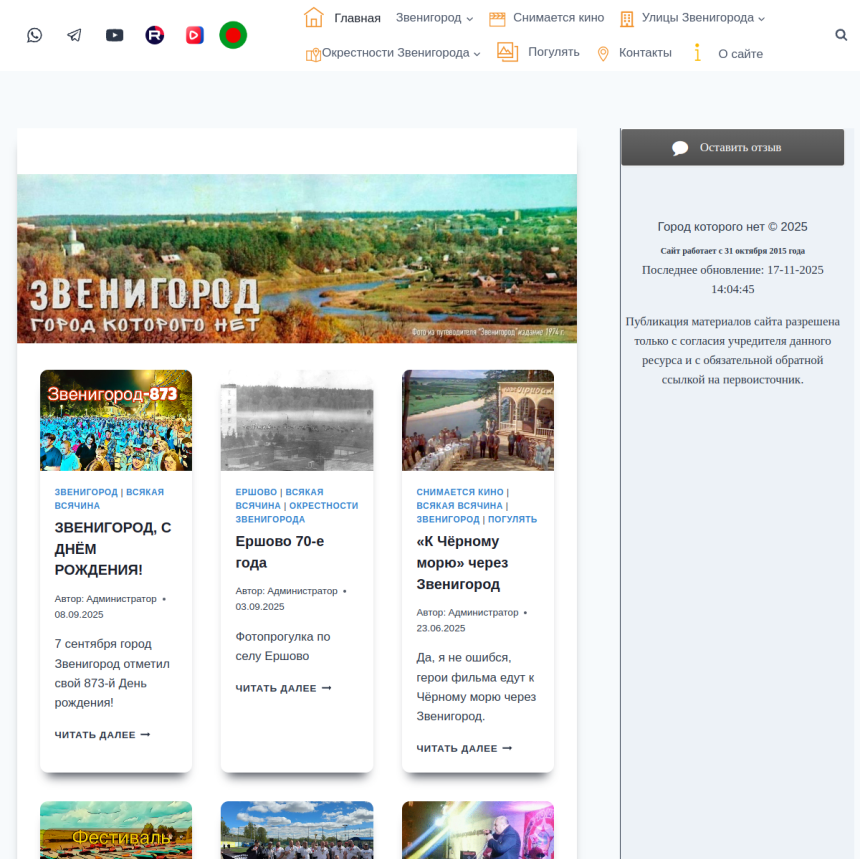This screenshot has height=859, width=860.
Task: Click the red play-button video icon
Action: click(x=194, y=35)
